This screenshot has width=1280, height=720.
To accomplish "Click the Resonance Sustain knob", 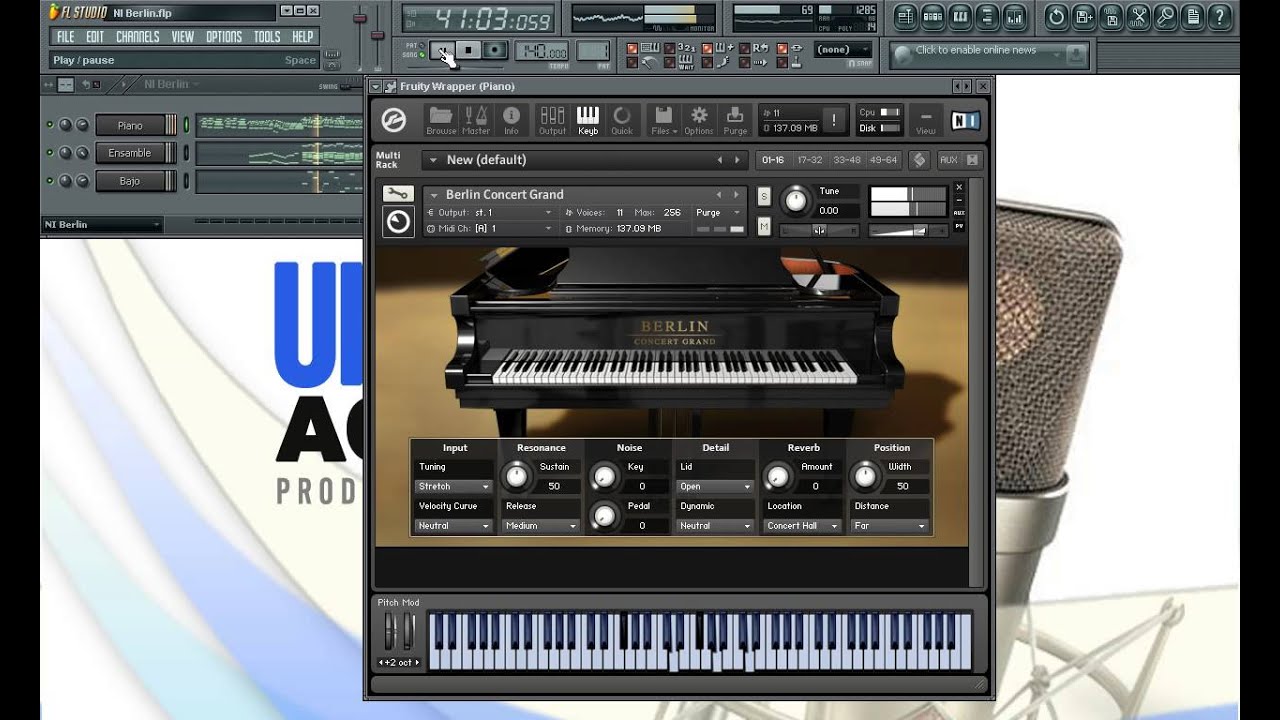I will [x=516, y=477].
